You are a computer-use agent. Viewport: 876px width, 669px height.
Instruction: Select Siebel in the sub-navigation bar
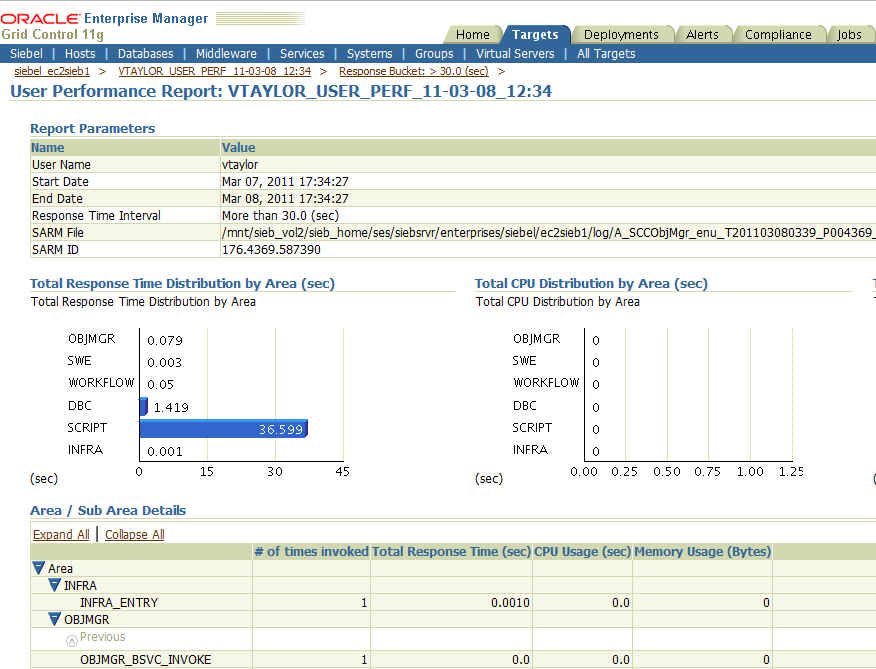point(26,54)
